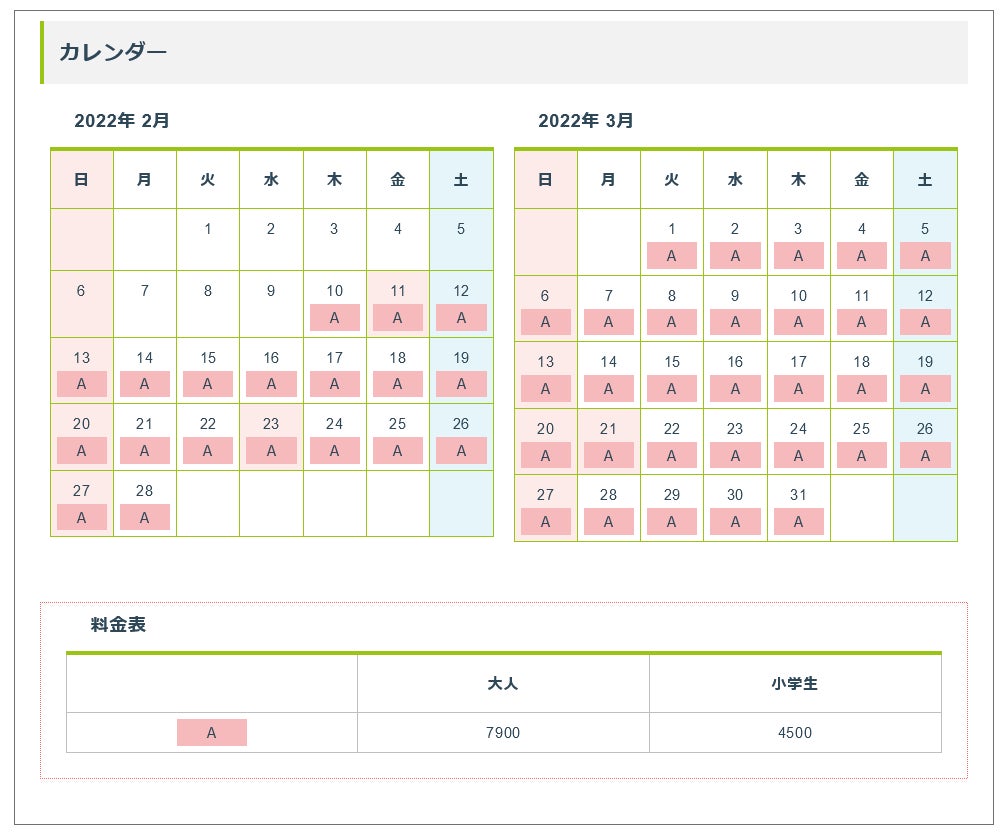Click February 5 date number
Viewport: 1003px width, 837px height.
coord(461,228)
